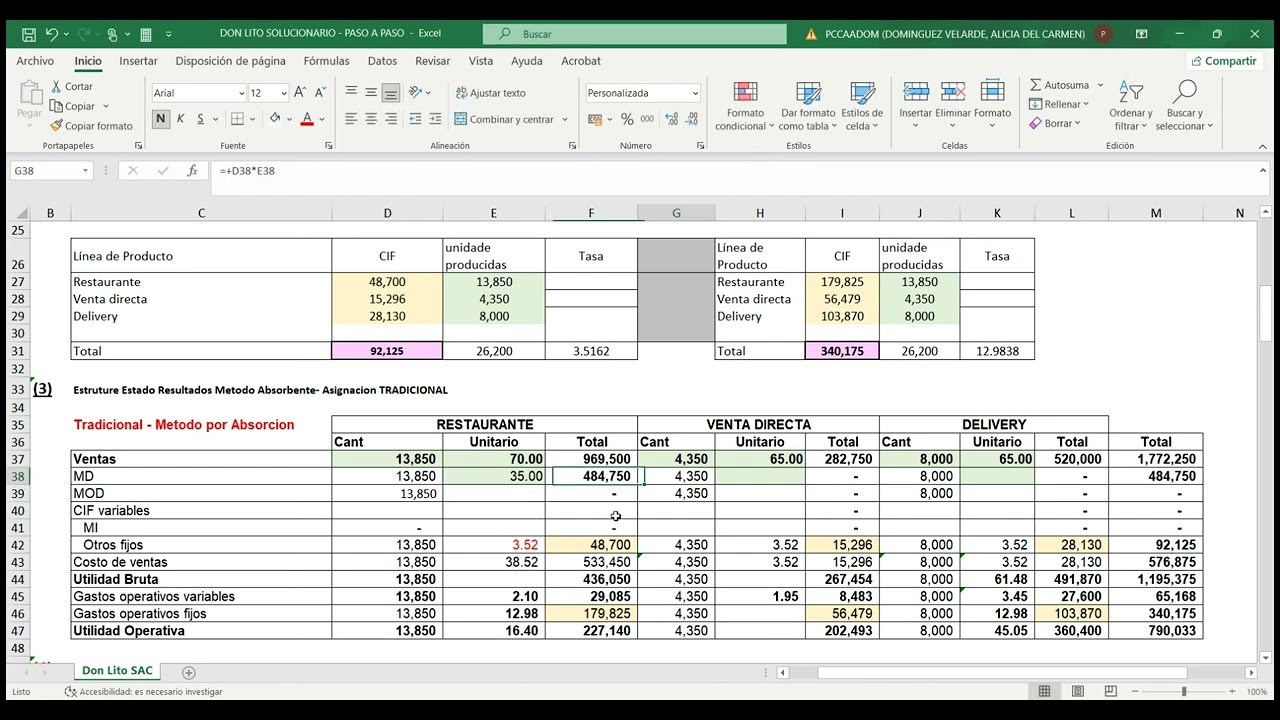Center align text horizontally icon

(x=371, y=119)
